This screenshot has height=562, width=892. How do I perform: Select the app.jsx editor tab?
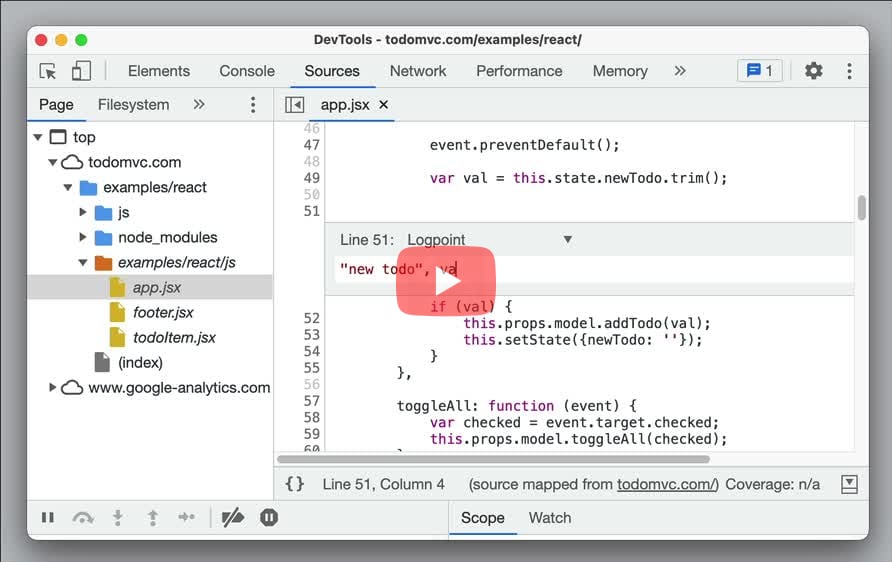345,105
